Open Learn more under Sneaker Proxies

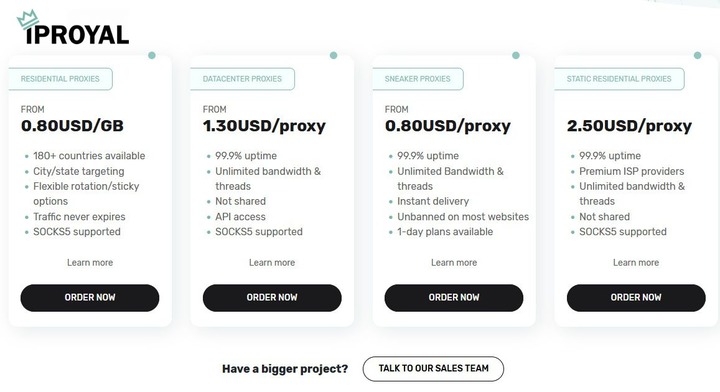454,263
